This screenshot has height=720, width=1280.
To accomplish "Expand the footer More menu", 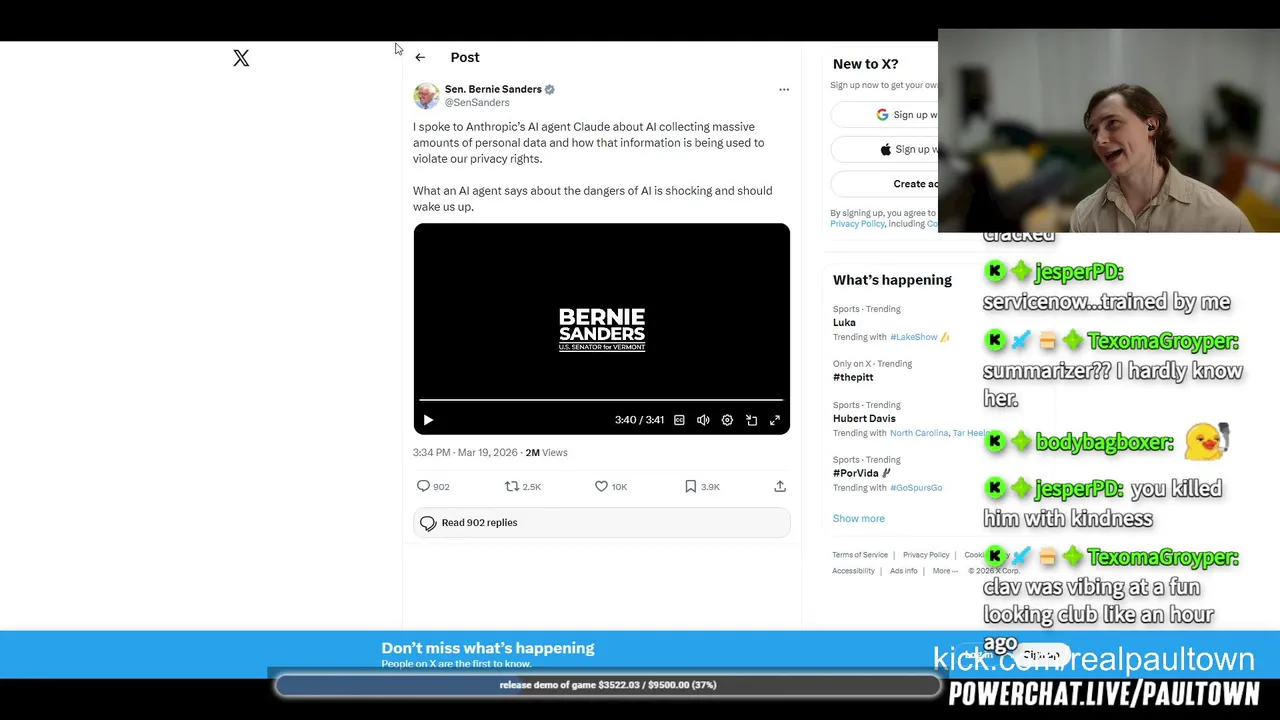I will click(x=945, y=571).
